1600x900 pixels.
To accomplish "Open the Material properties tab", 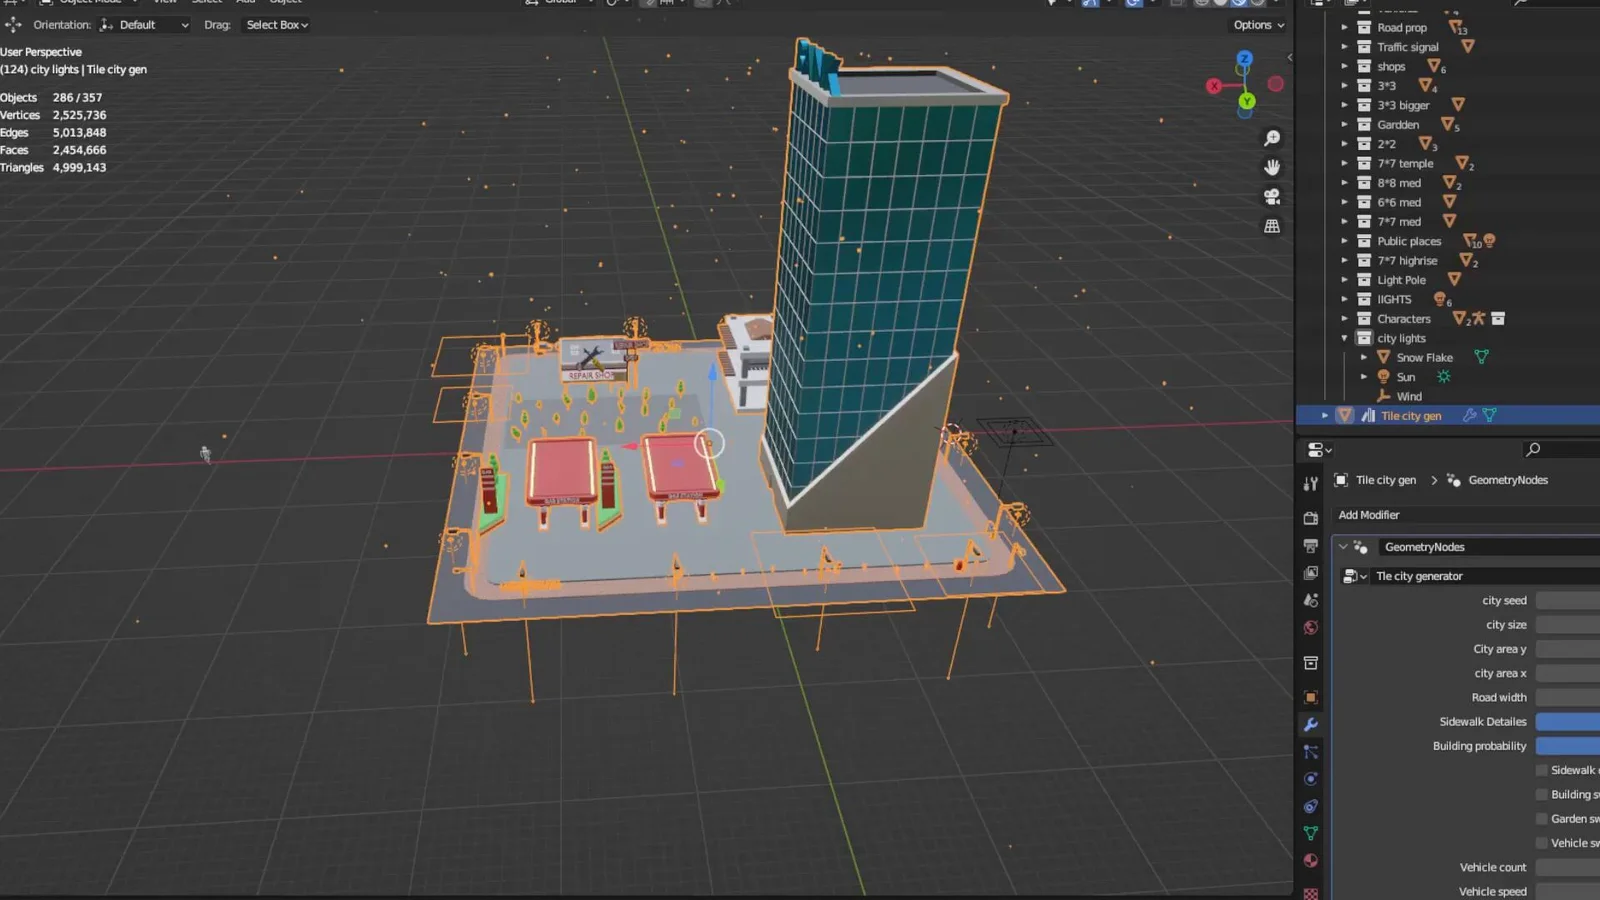I will pyautogui.click(x=1311, y=860).
